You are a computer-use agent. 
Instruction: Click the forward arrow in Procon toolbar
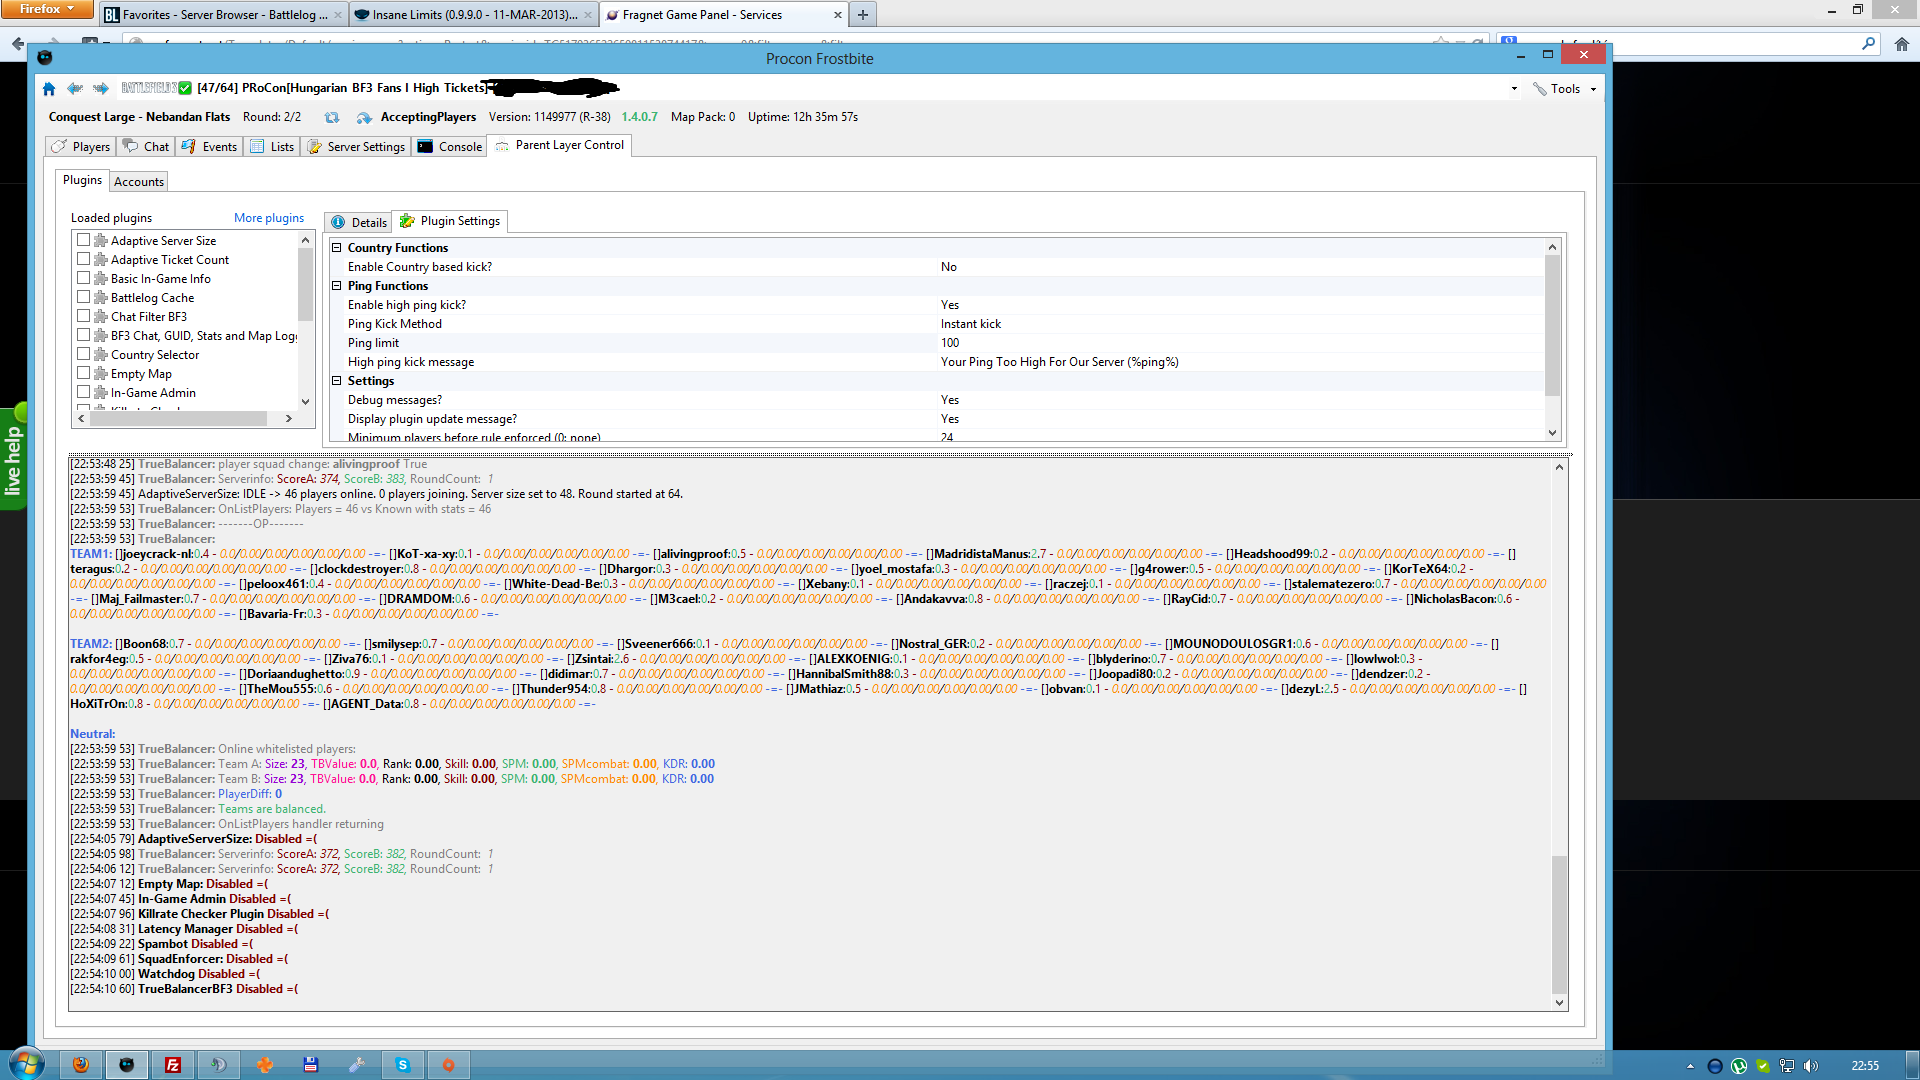click(x=101, y=89)
